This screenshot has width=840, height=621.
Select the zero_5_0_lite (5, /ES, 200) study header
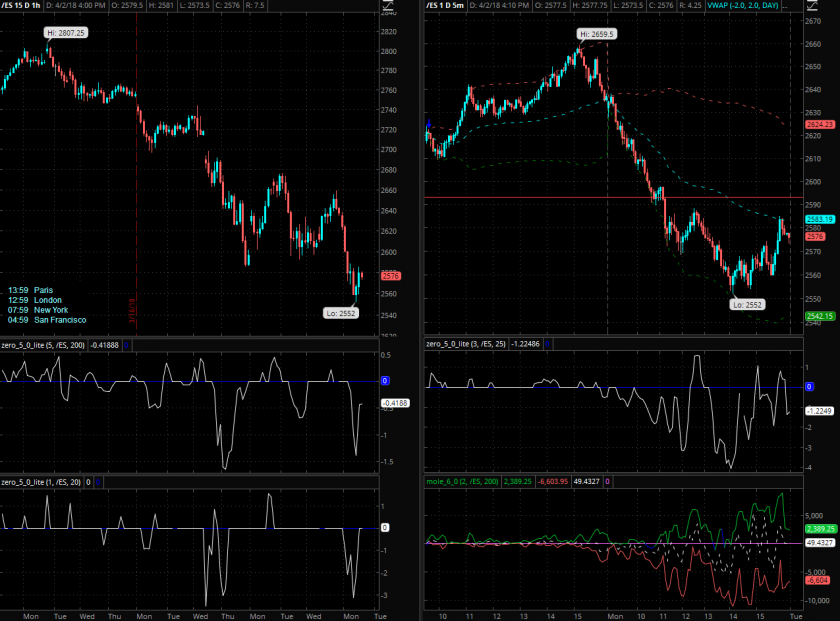[43, 344]
